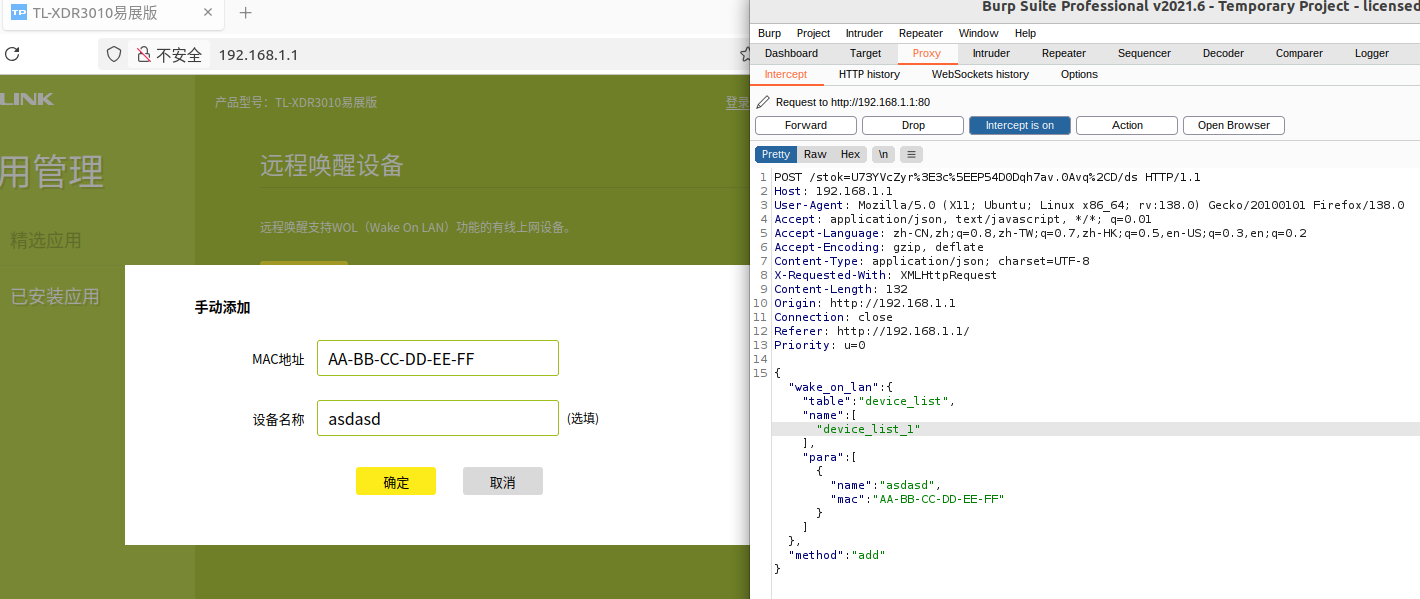Click the highlighted "device_list_1" value
This screenshot has width=1420, height=599.
868,429
